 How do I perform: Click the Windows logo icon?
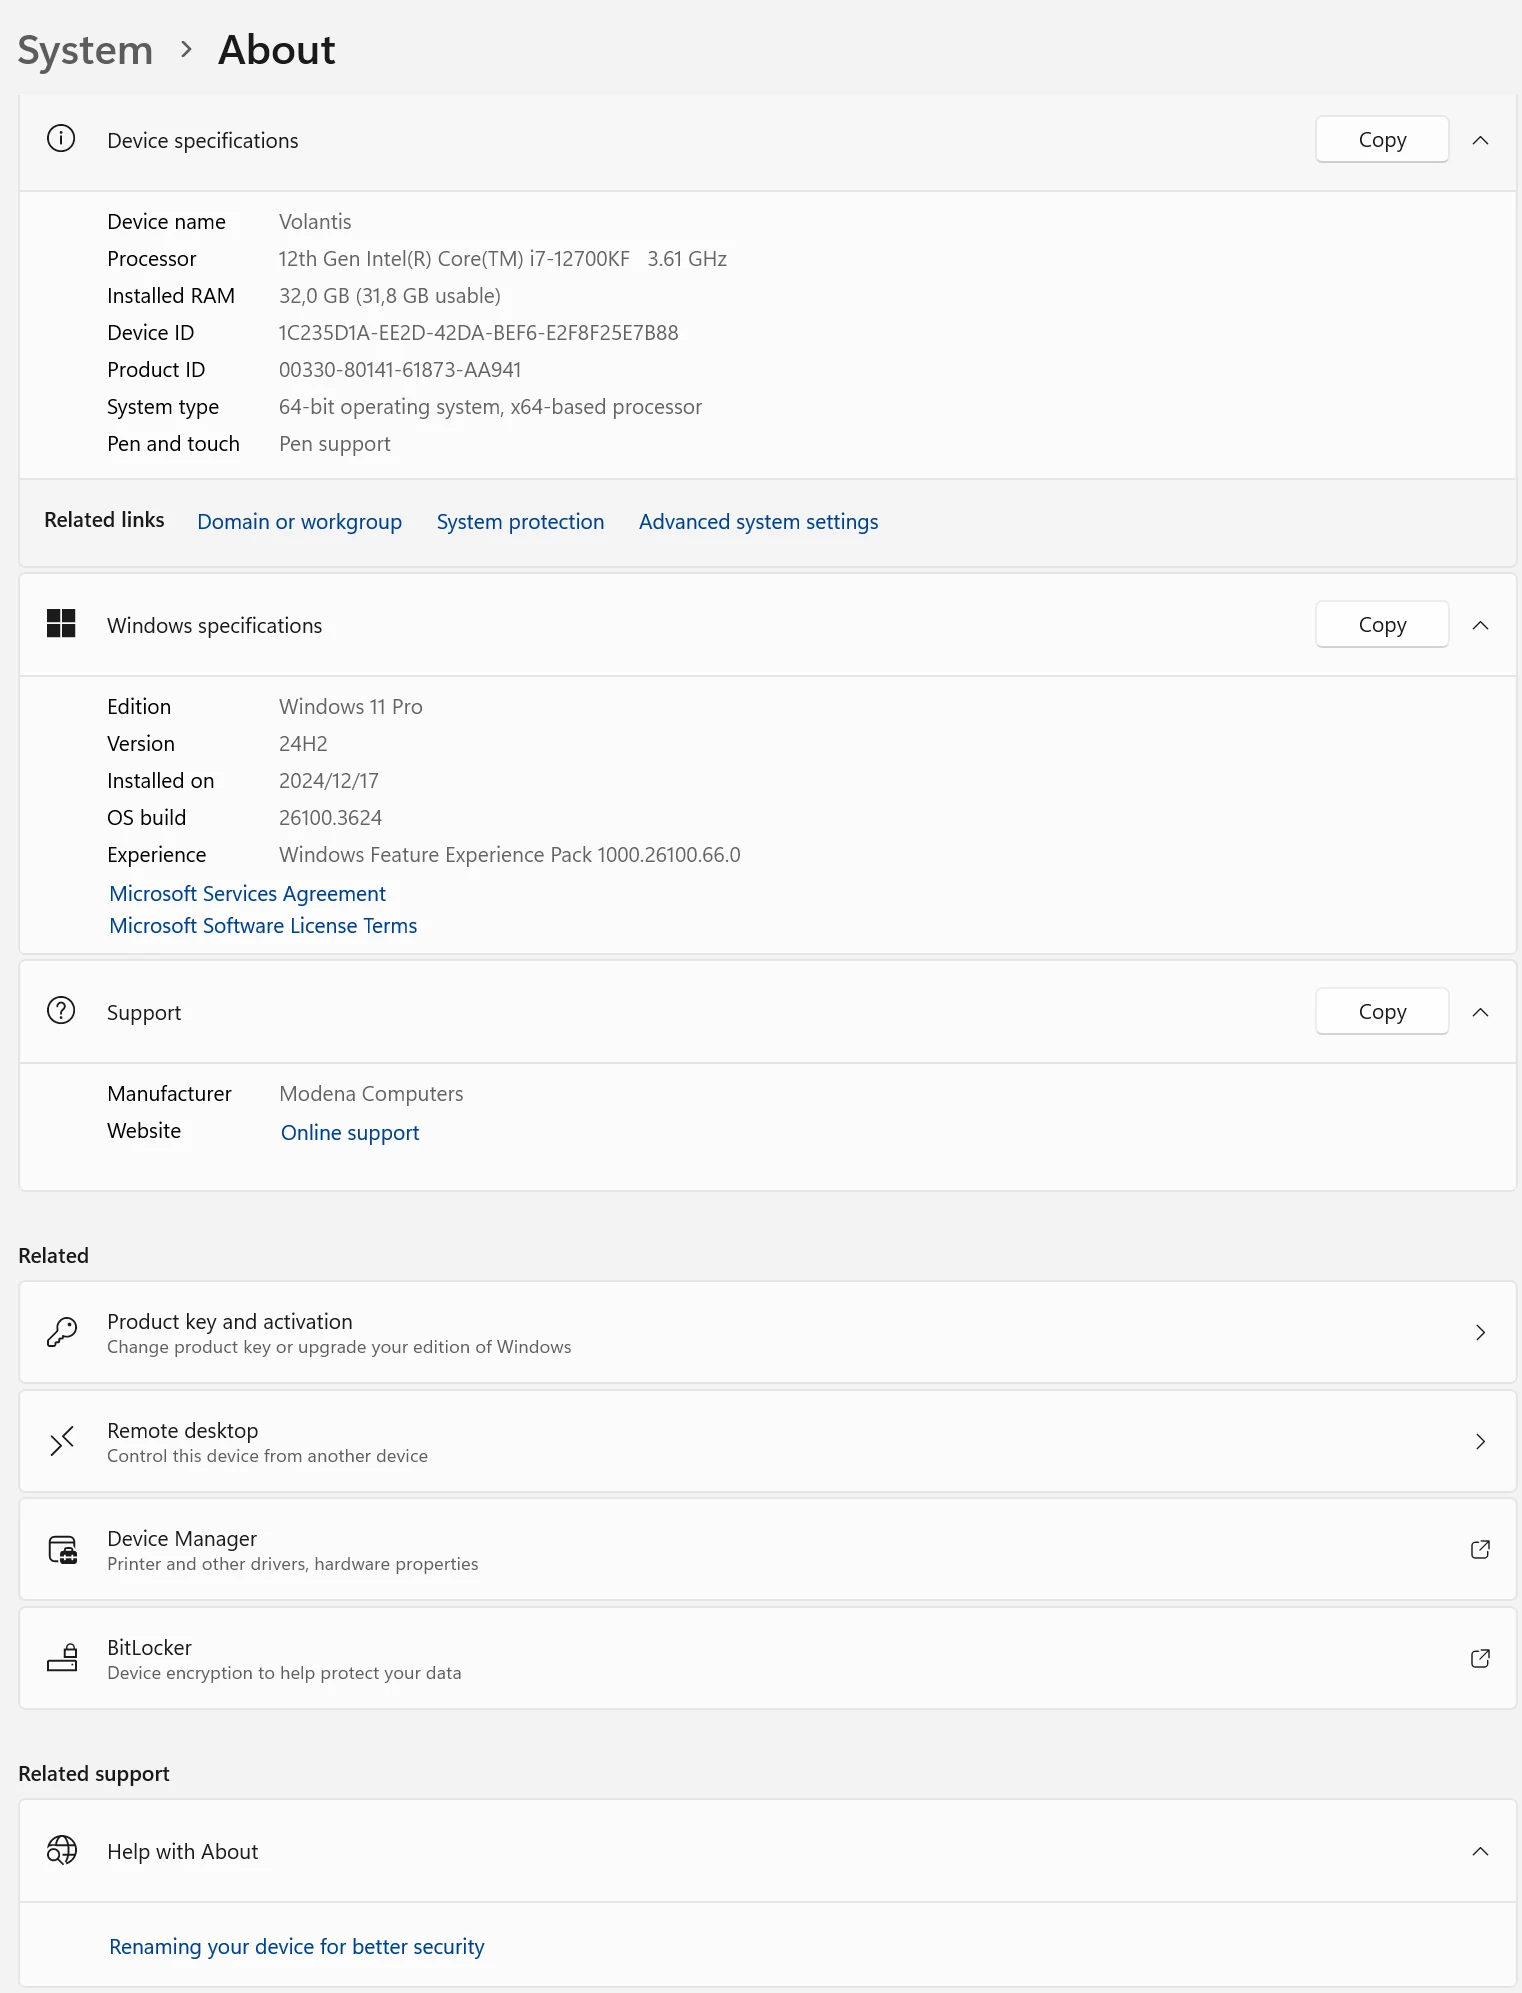[x=61, y=624]
